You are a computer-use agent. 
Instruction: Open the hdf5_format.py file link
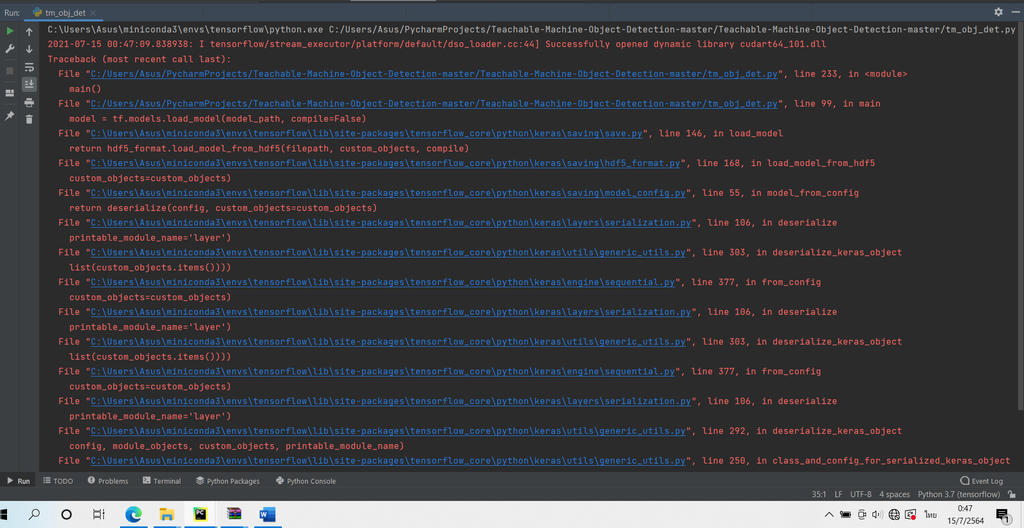(x=385, y=163)
